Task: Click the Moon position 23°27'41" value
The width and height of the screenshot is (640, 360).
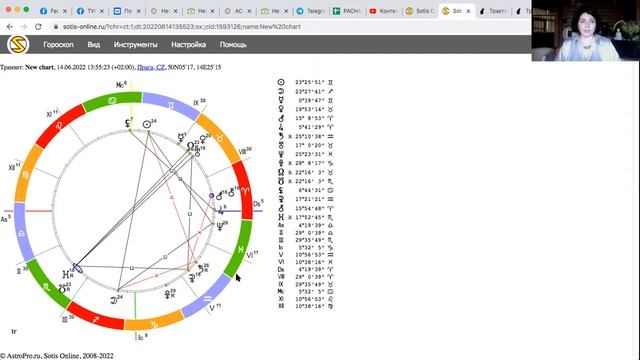Action: point(310,91)
